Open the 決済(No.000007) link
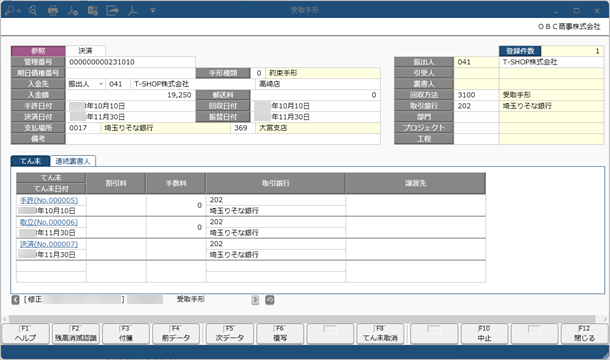610x360 pixels. pos(49,244)
